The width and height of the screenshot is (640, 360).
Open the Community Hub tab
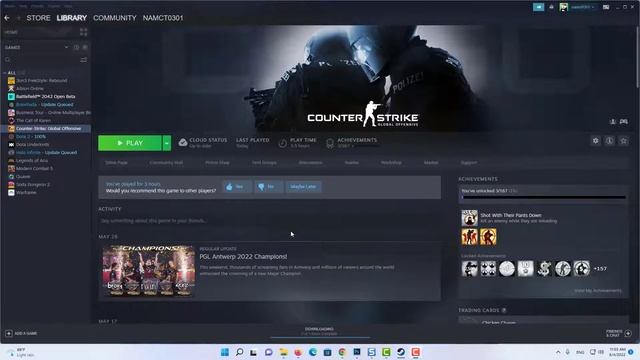(x=166, y=162)
